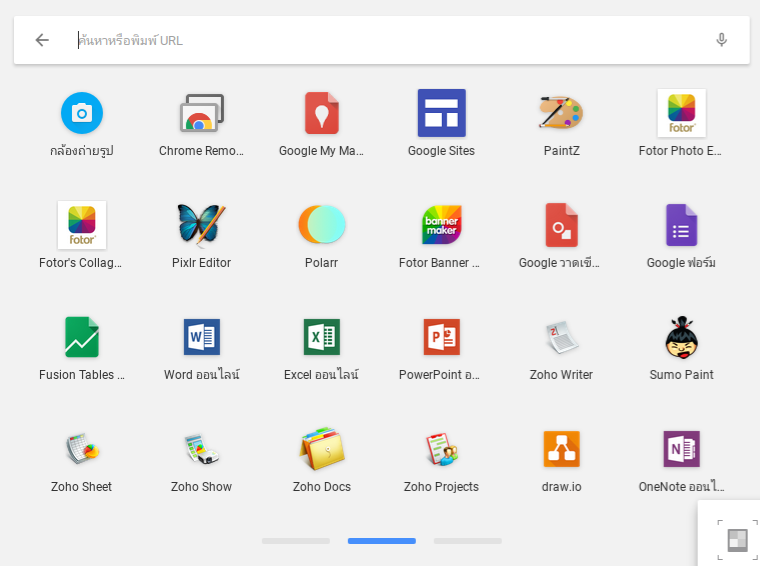Switch to the third launcher page indicator

coord(468,541)
